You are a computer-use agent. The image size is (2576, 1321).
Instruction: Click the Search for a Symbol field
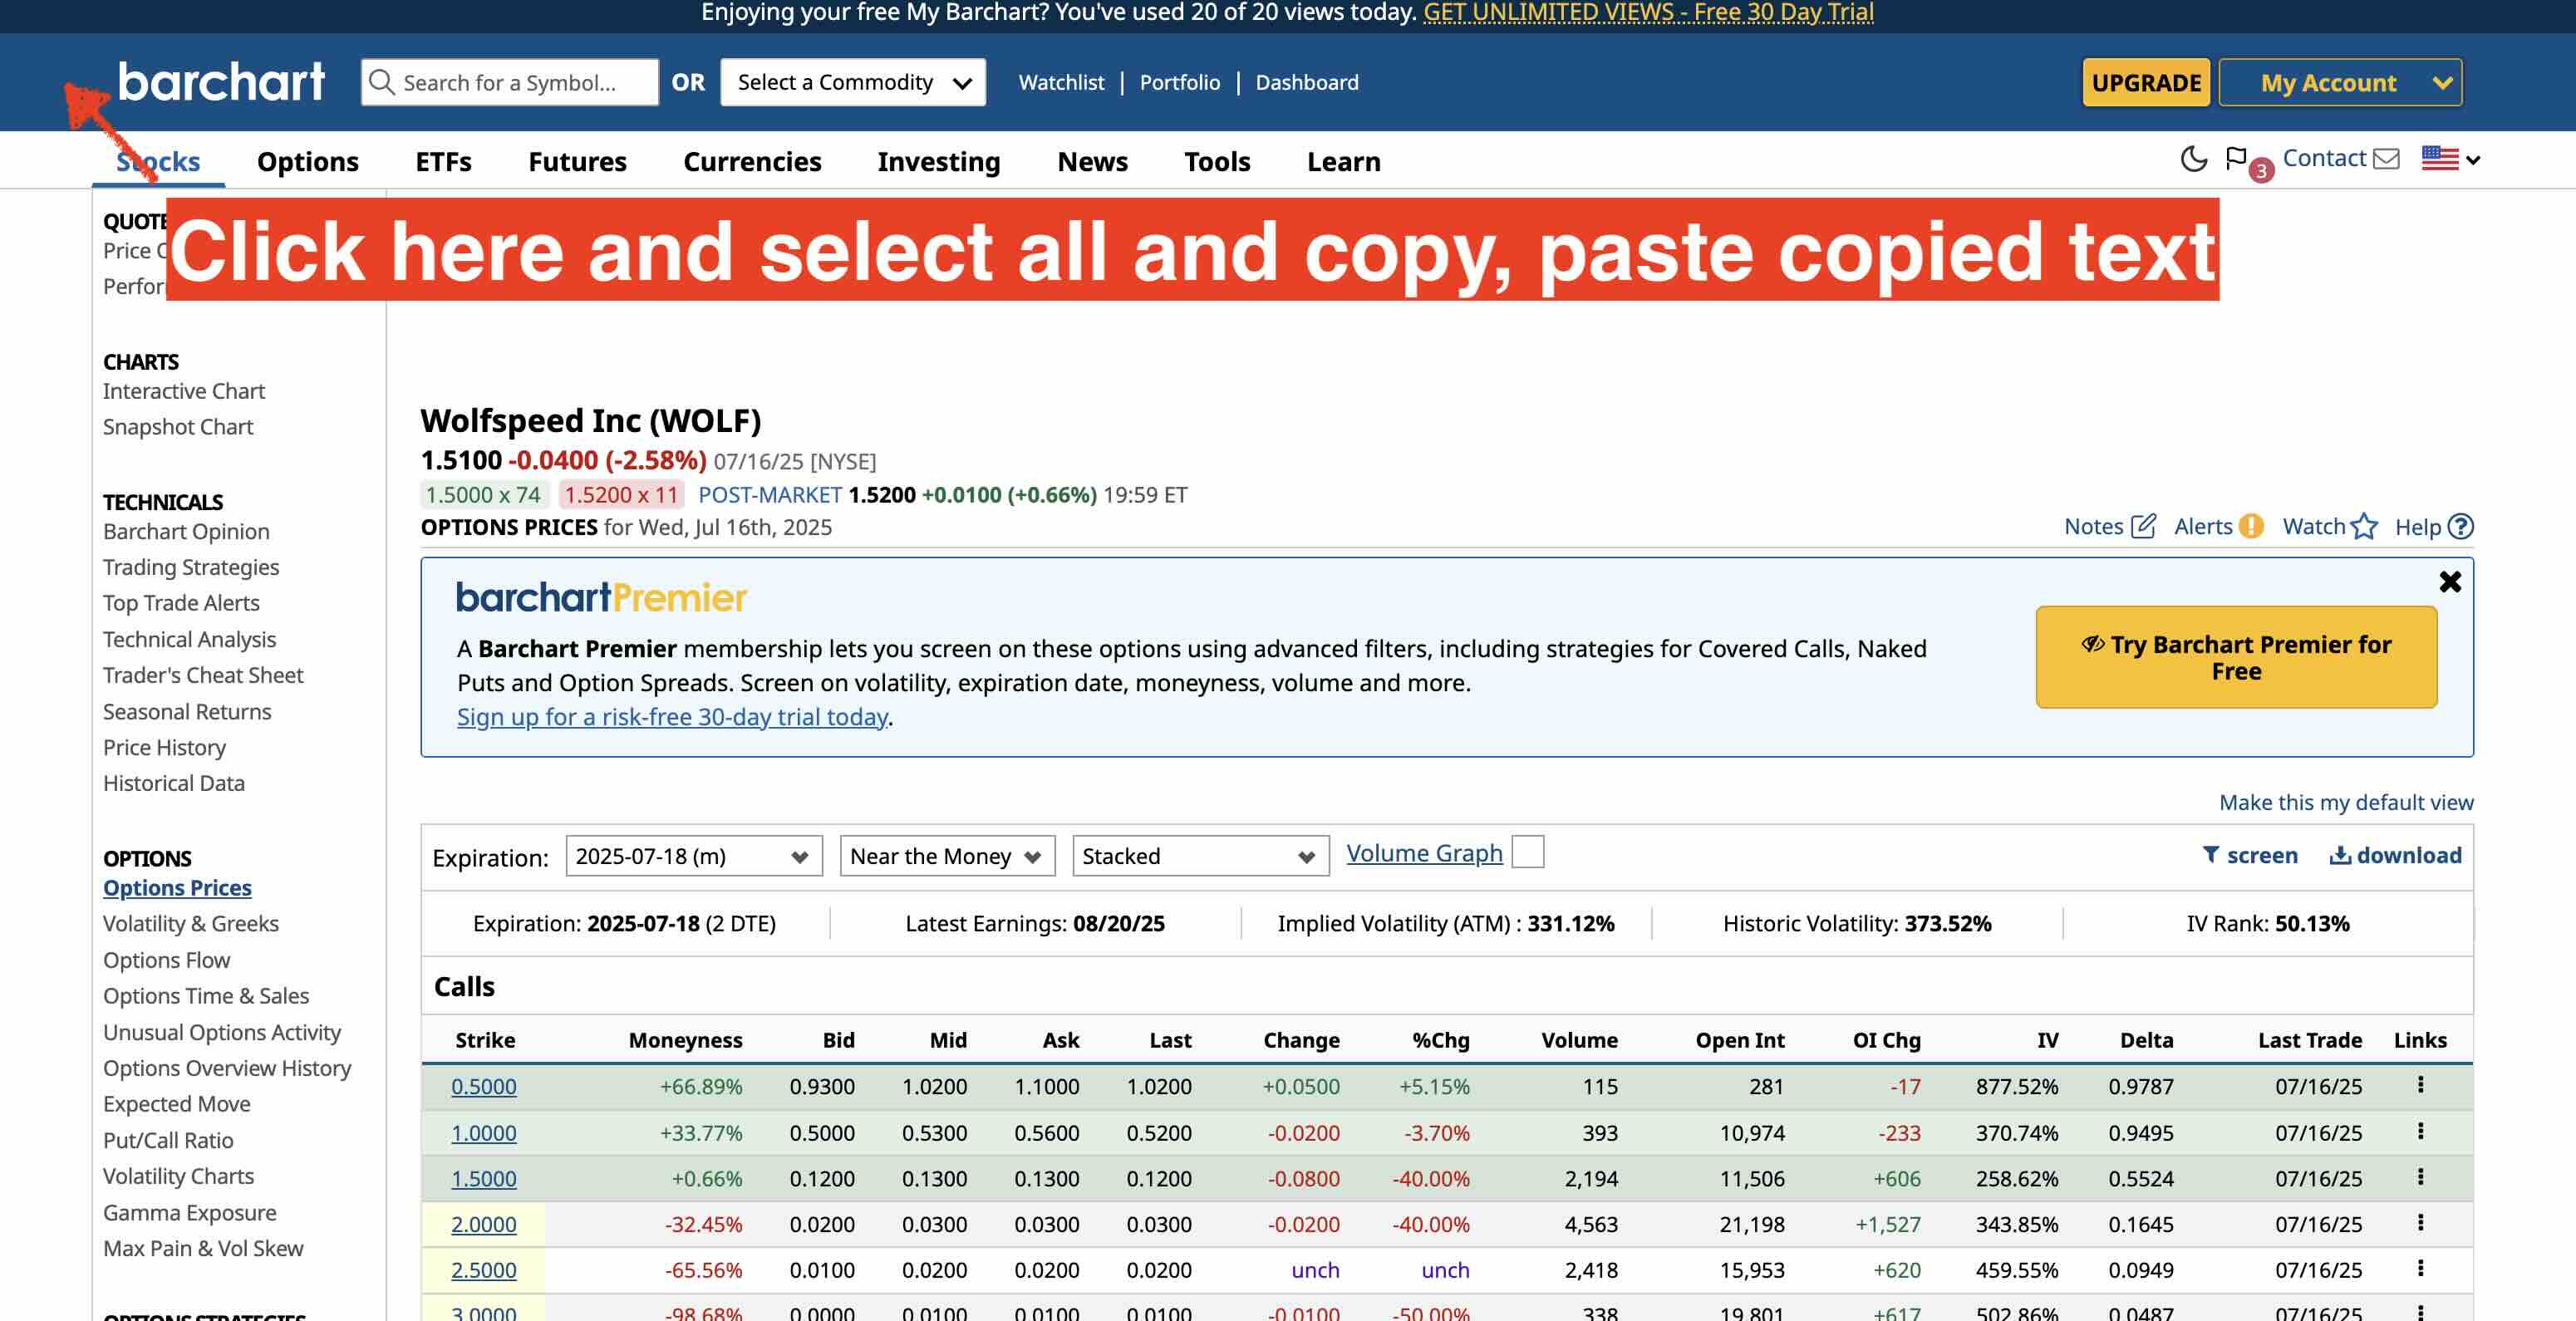tap(510, 82)
